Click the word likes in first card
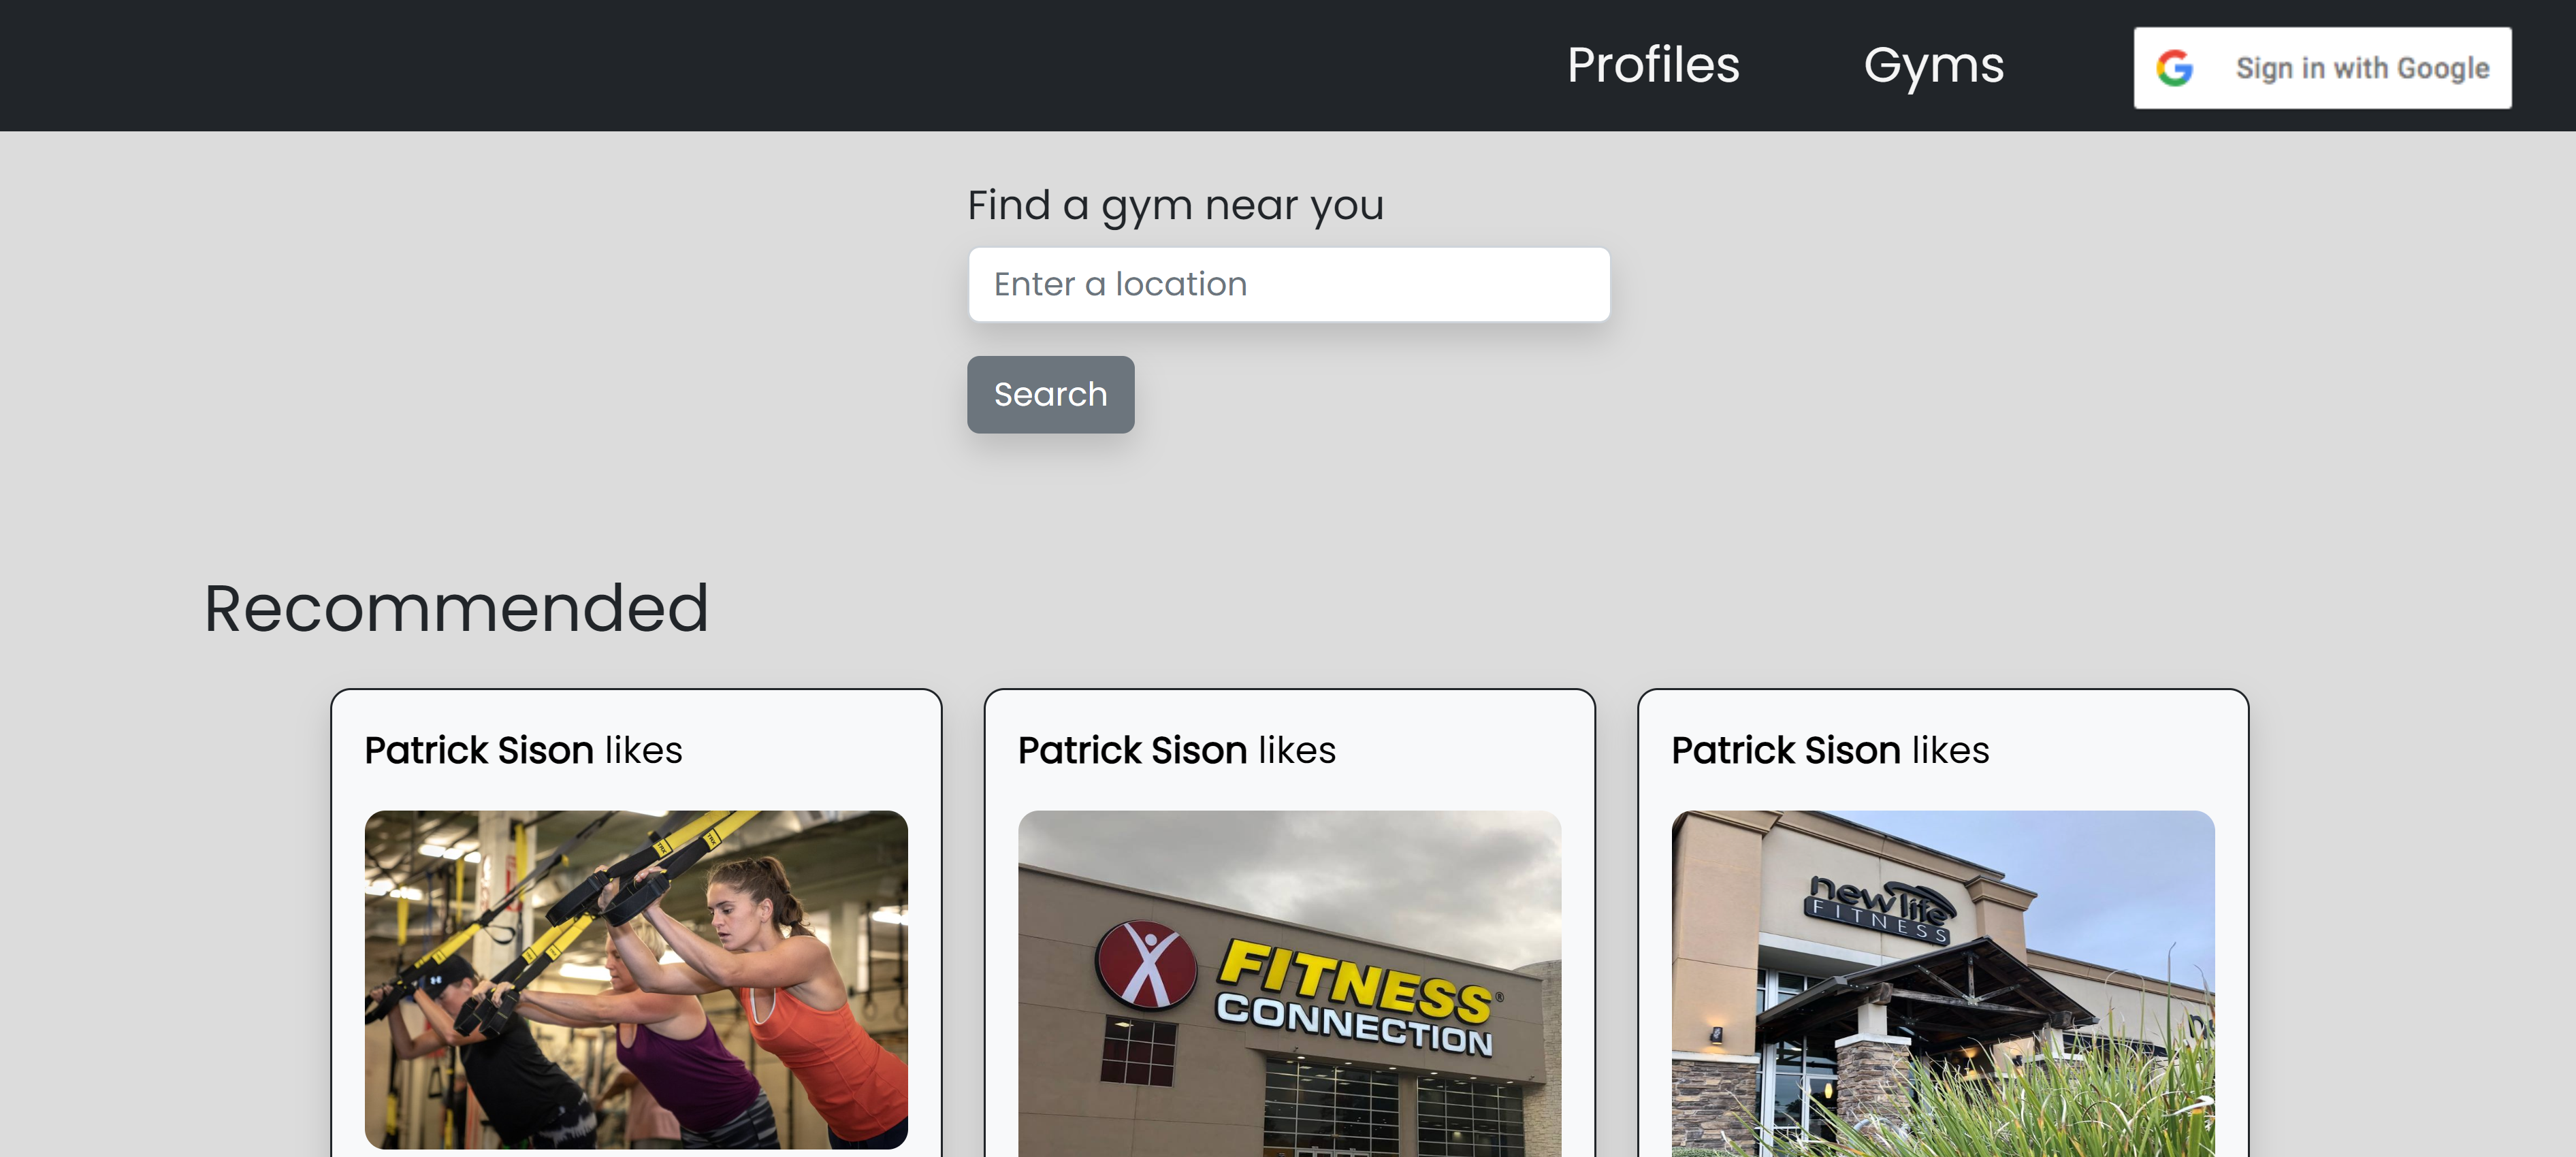This screenshot has width=2576, height=1157. click(643, 750)
